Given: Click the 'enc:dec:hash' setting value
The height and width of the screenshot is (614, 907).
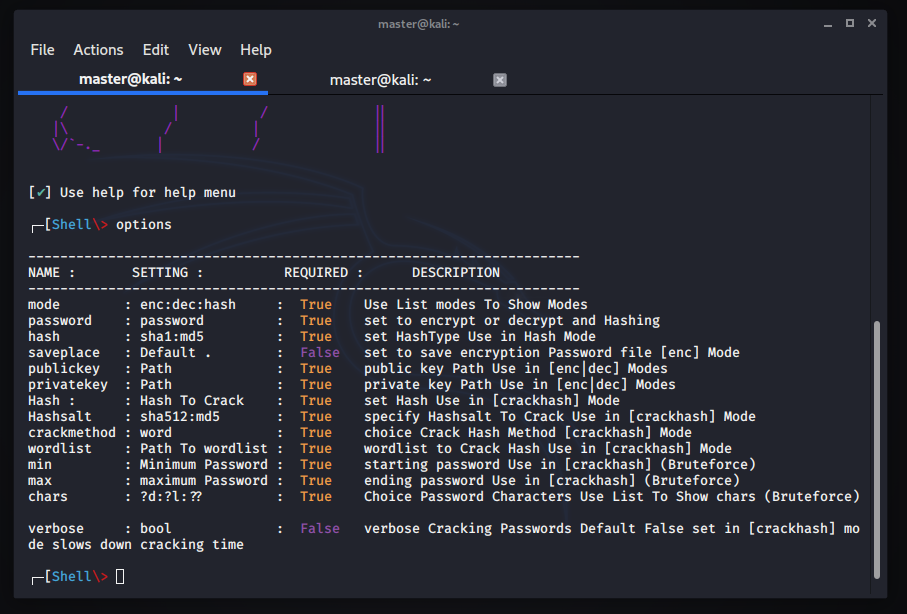Looking at the screenshot, I should (188, 304).
